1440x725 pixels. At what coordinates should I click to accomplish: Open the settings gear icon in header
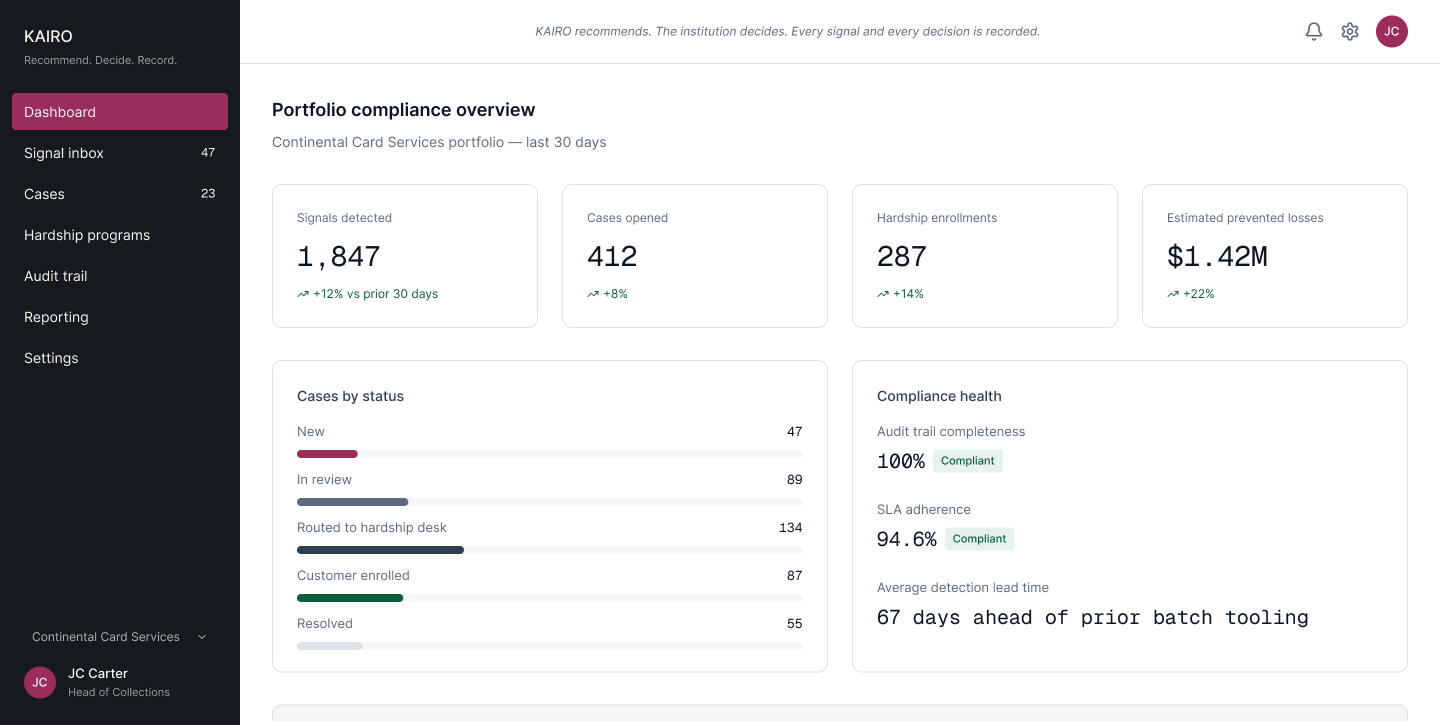[x=1350, y=32]
